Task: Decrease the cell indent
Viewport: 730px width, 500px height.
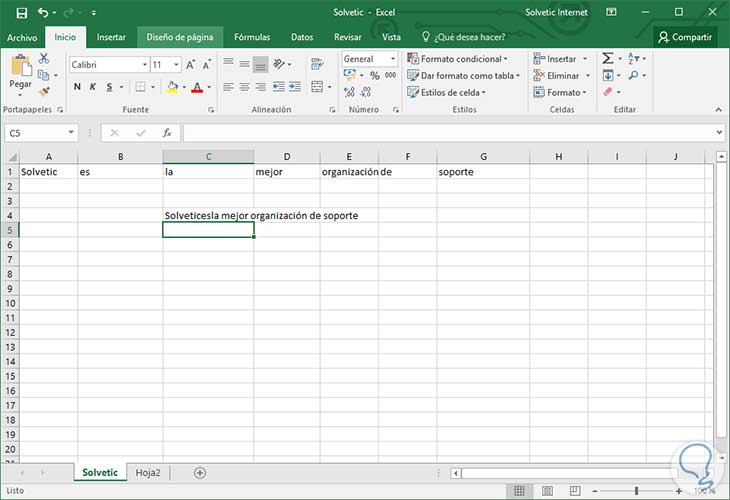Action: coord(279,87)
